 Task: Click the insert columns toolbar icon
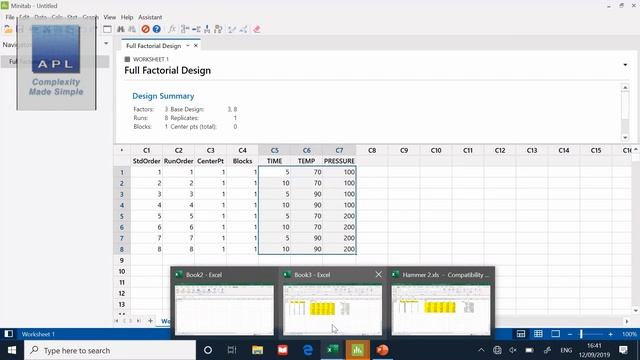pyautogui.click(x=207, y=29)
